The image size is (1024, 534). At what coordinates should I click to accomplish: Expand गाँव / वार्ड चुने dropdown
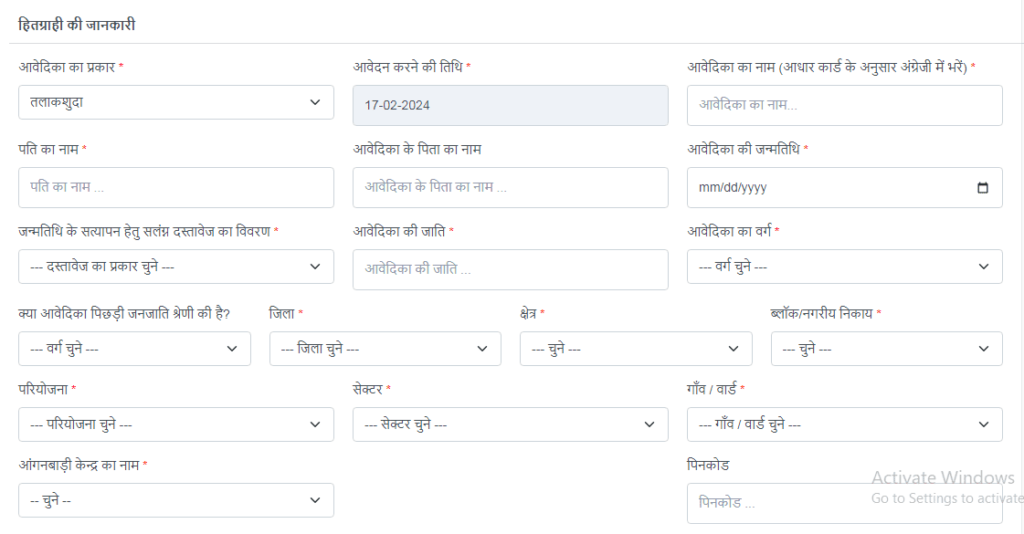click(x=844, y=424)
